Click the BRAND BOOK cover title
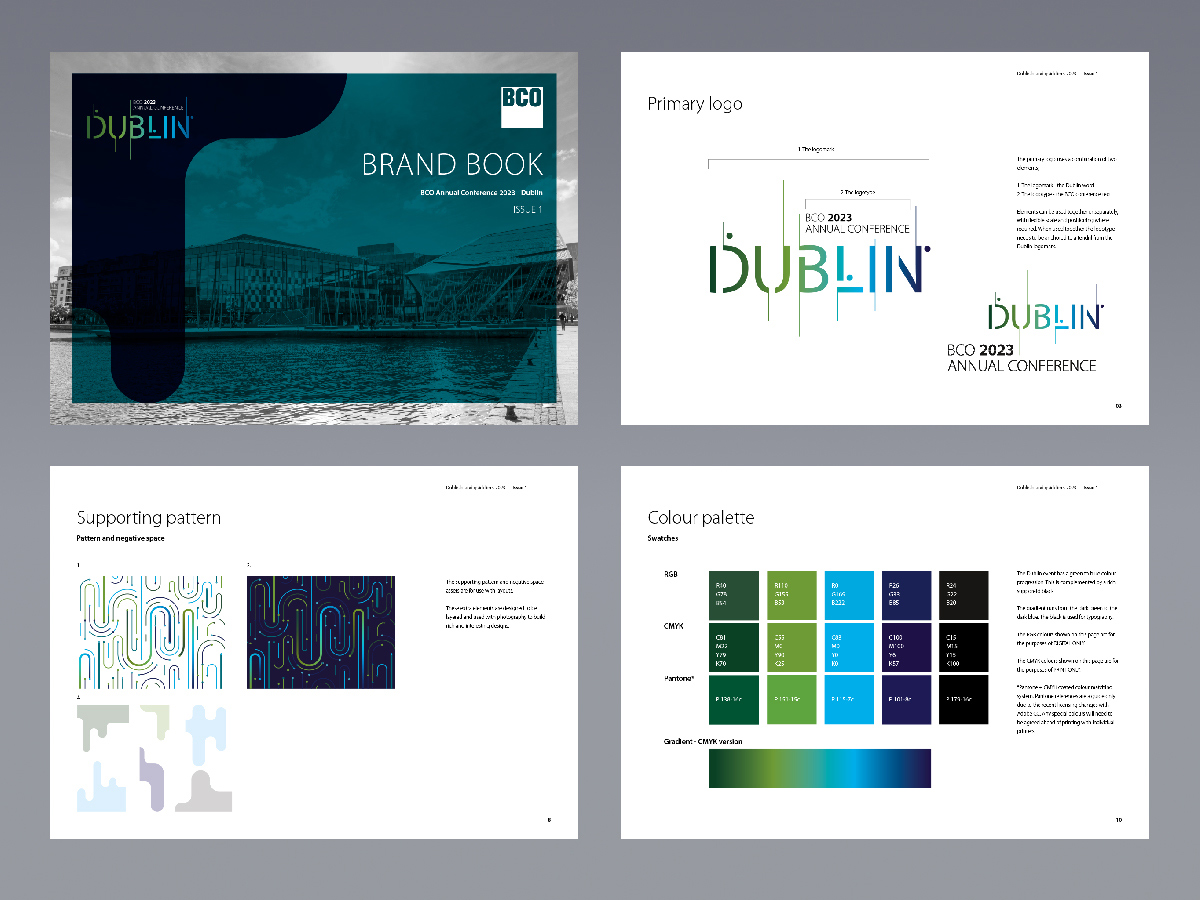This screenshot has width=1200, height=900. click(452, 164)
